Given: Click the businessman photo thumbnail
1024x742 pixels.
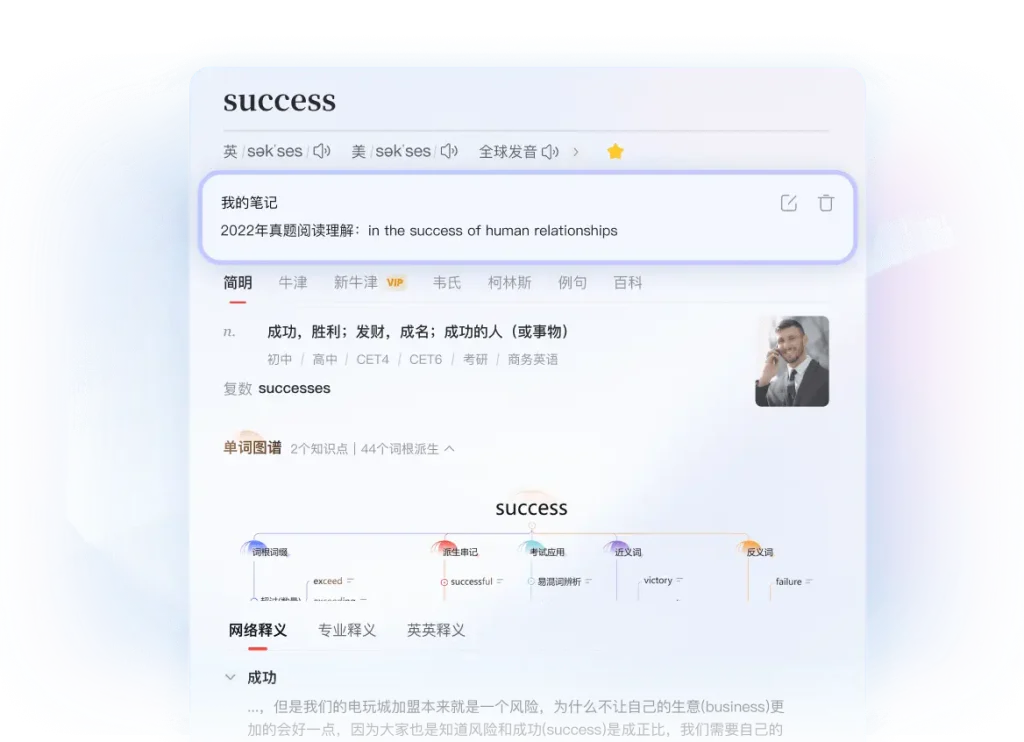Looking at the screenshot, I should (x=792, y=361).
